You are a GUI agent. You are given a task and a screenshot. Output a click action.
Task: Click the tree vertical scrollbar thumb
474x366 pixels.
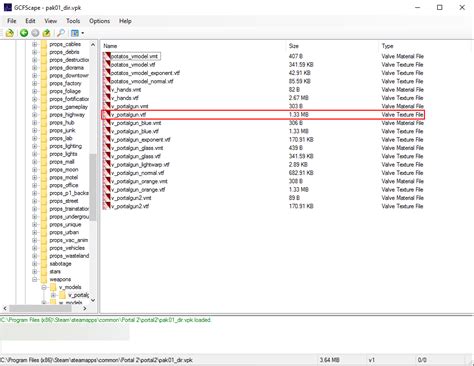point(93,187)
